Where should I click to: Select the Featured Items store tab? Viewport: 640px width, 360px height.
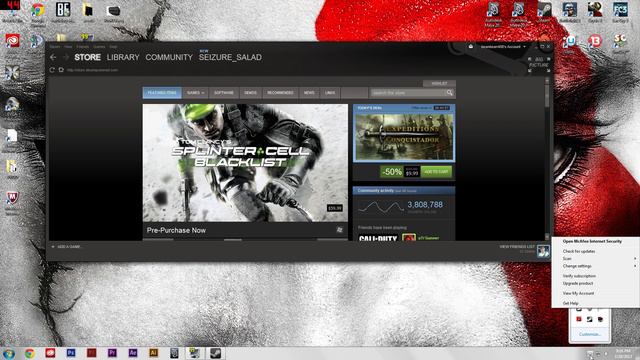pyautogui.click(x=162, y=93)
